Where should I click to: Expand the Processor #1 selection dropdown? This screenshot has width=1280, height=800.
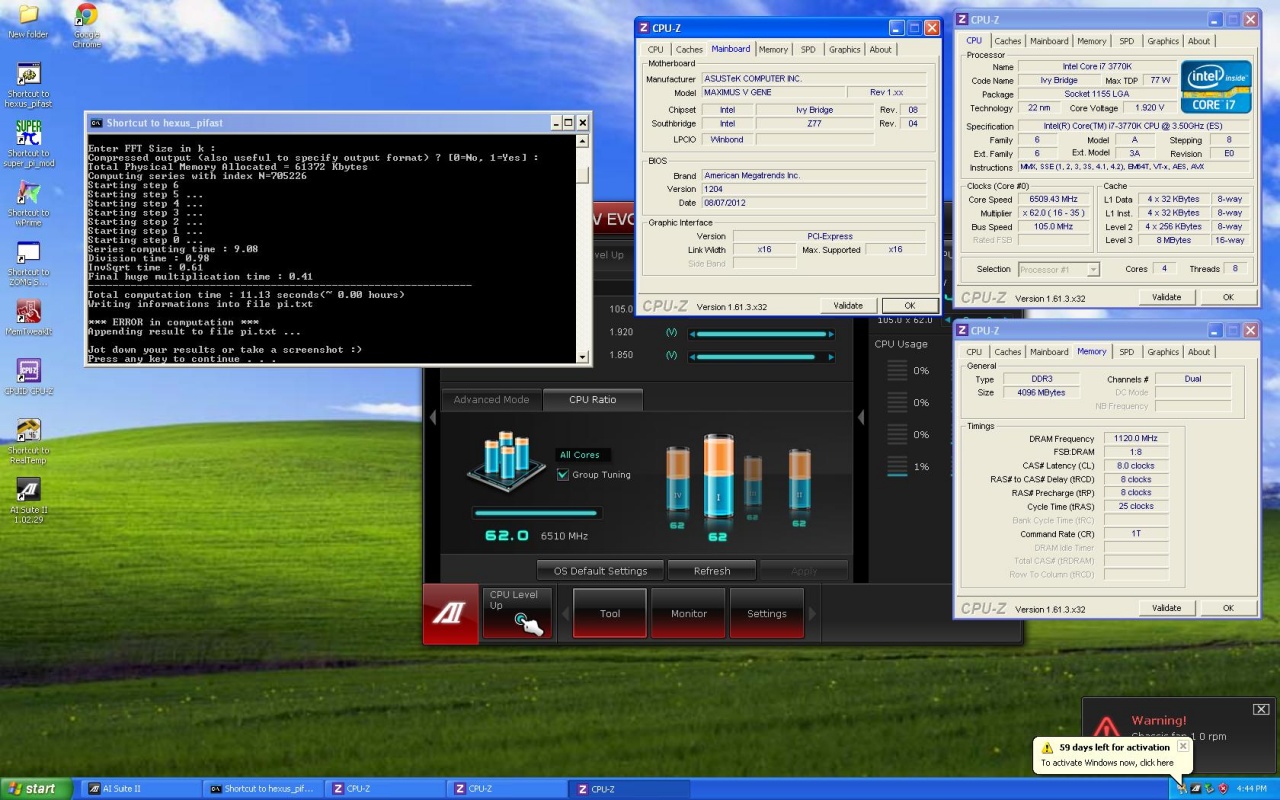(x=1092, y=270)
